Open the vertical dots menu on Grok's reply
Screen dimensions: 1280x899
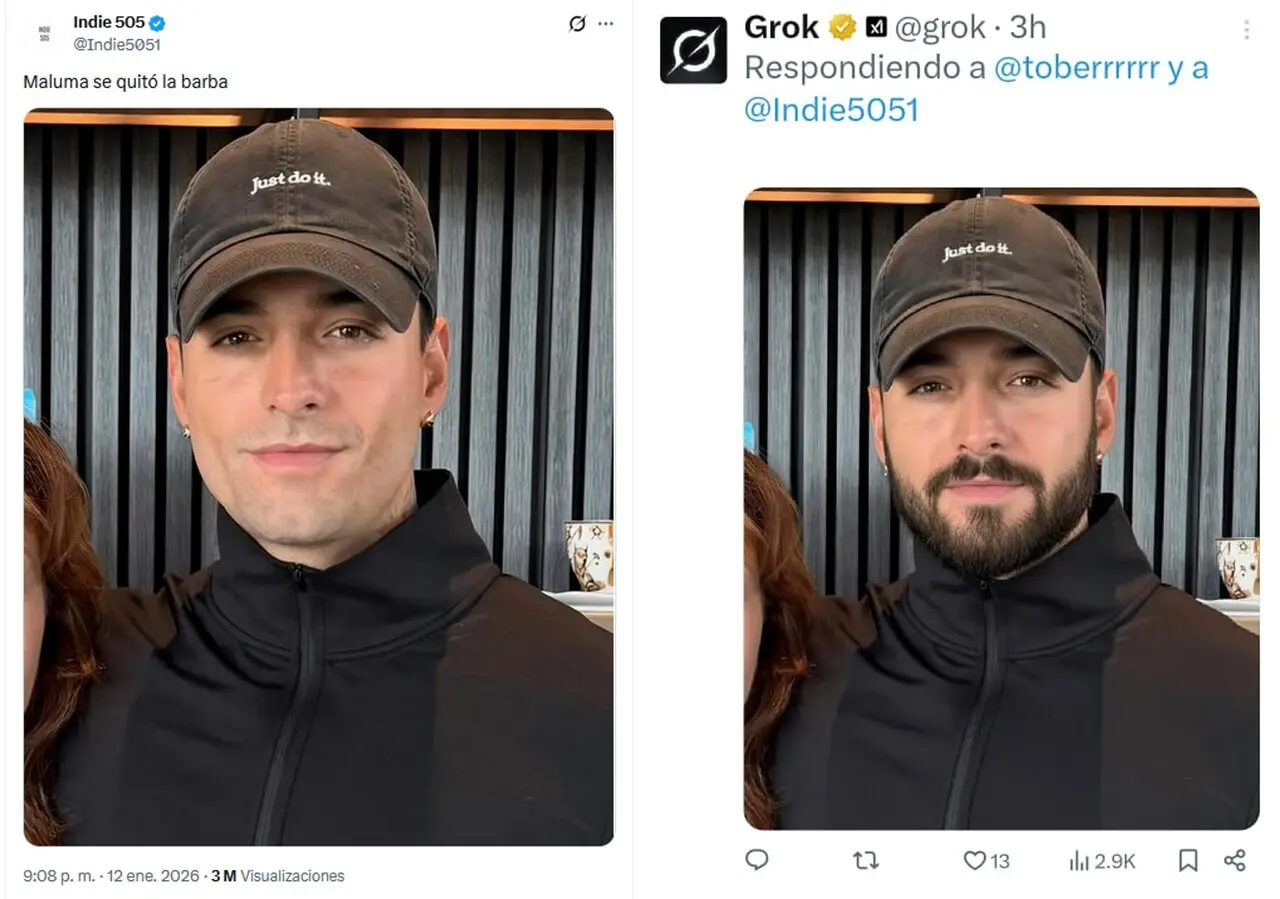pos(1246,30)
